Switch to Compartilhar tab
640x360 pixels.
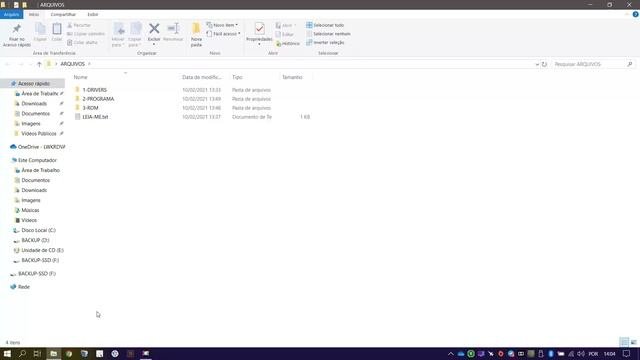point(63,14)
